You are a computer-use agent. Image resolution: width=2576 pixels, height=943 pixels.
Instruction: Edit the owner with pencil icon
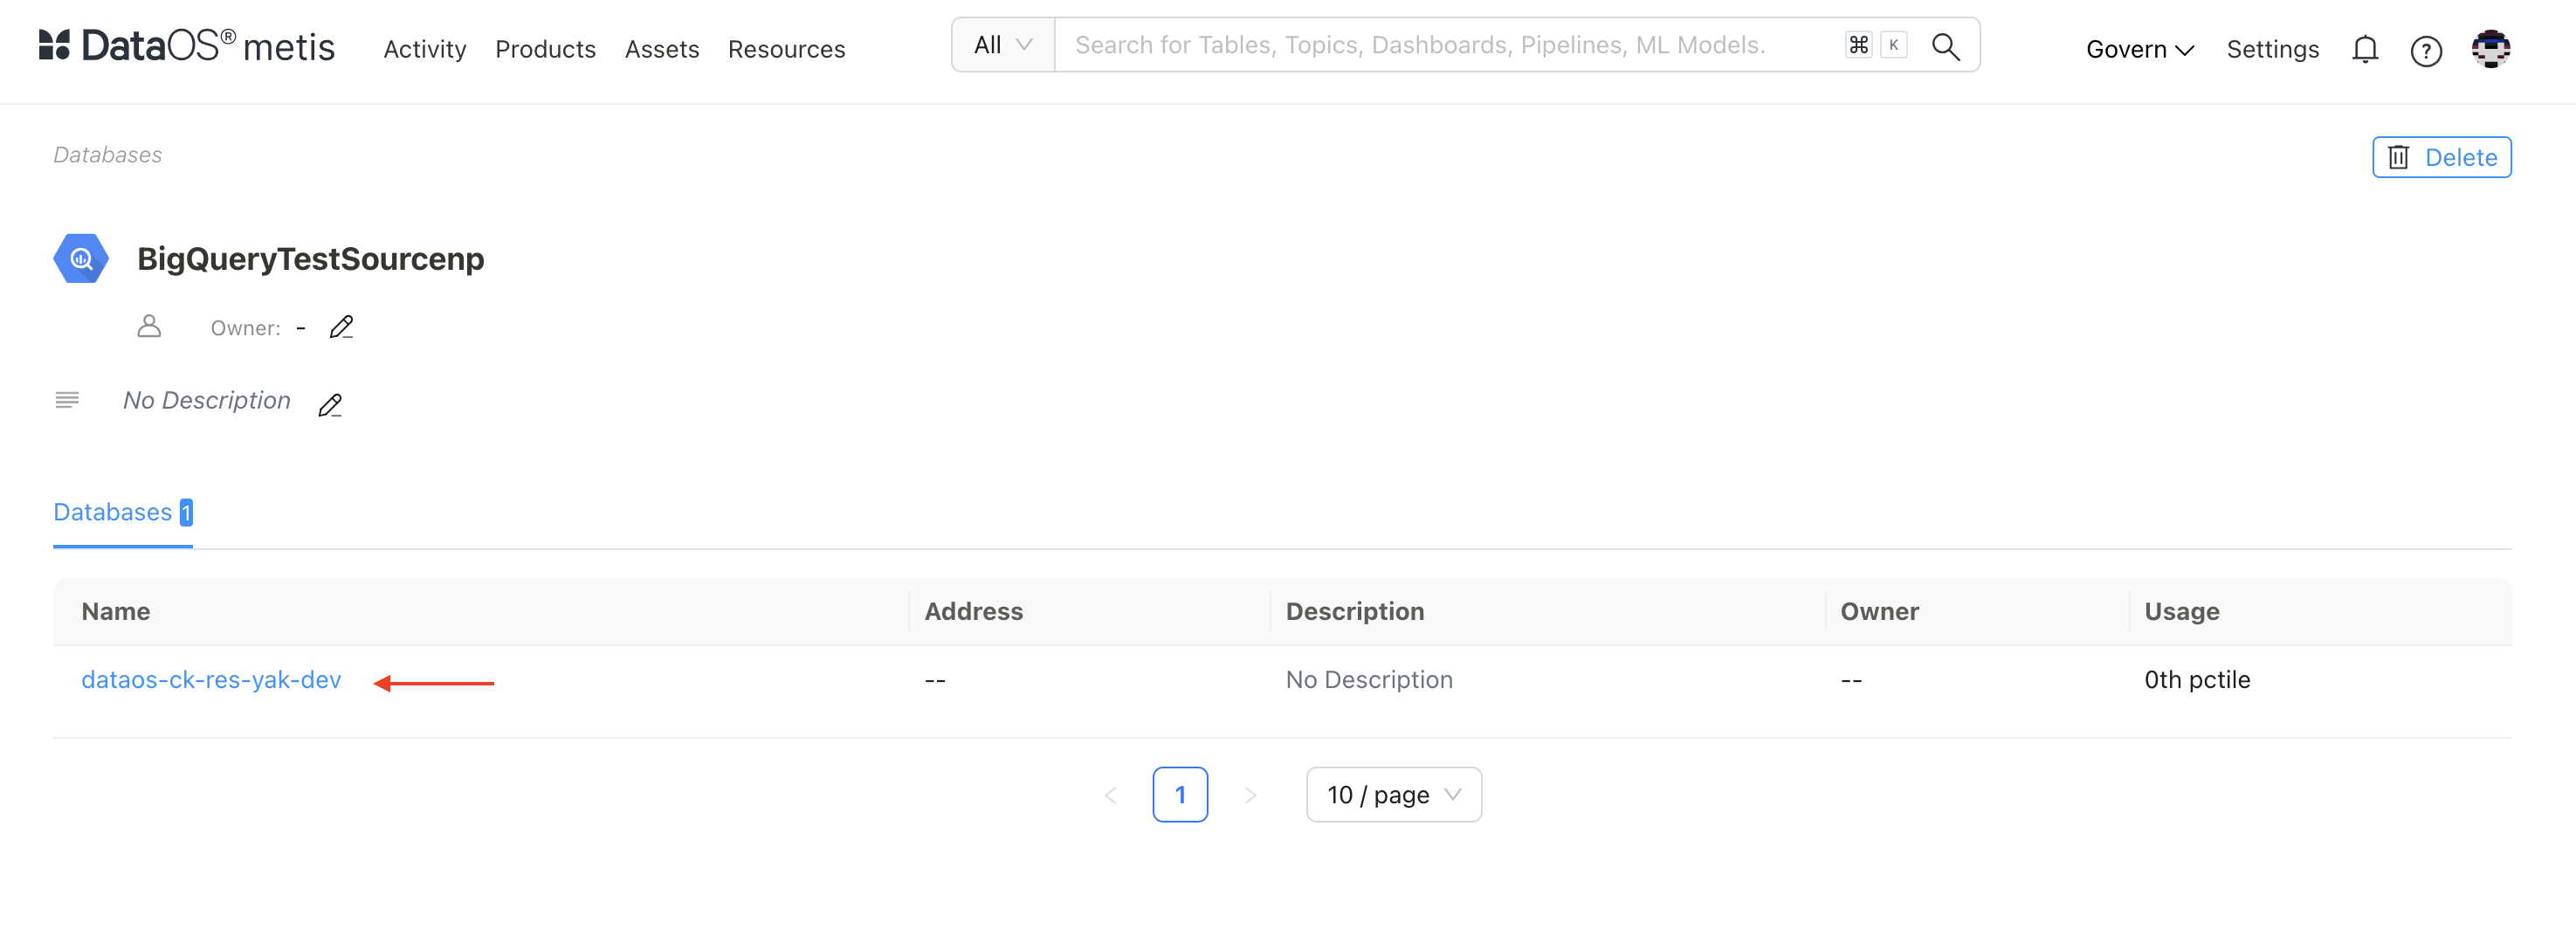pyautogui.click(x=341, y=327)
